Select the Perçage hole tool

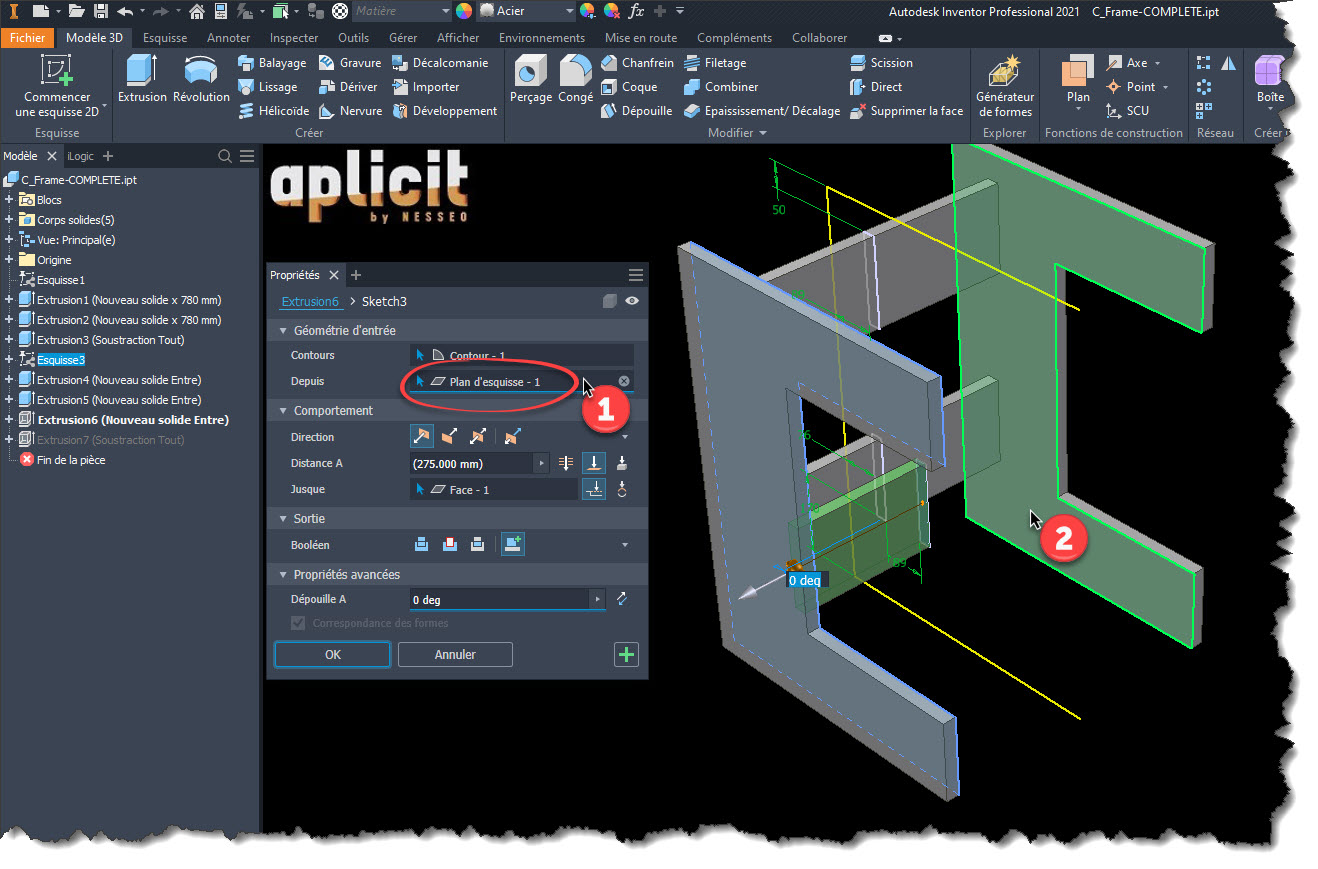point(530,79)
